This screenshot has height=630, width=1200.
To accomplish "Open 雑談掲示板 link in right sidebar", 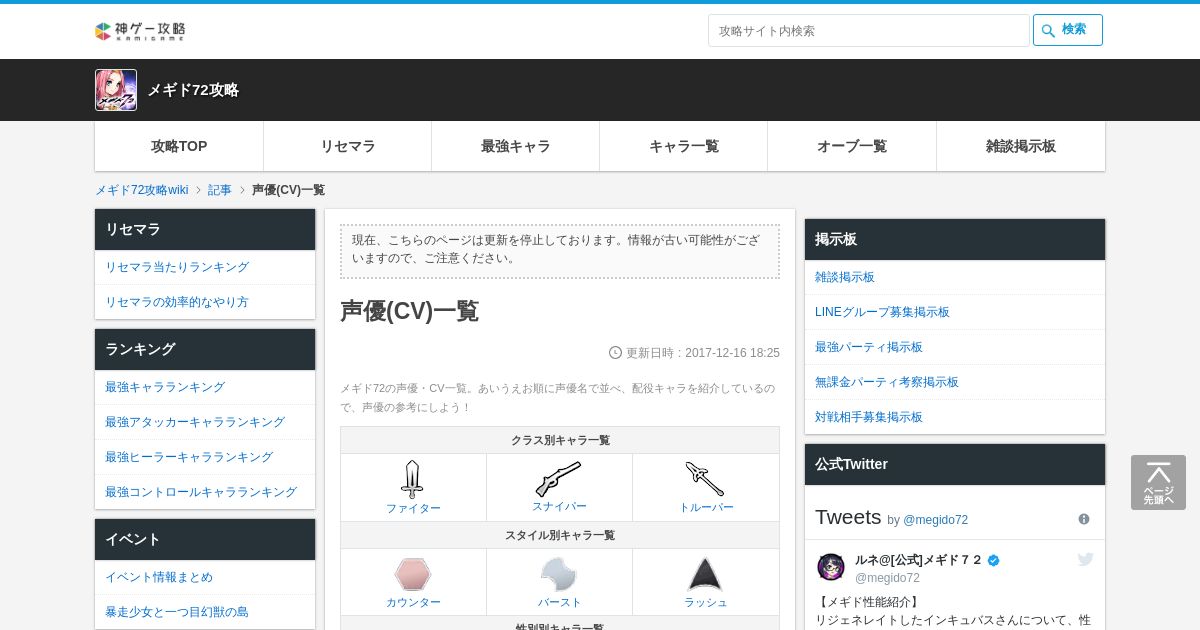I will pos(845,277).
